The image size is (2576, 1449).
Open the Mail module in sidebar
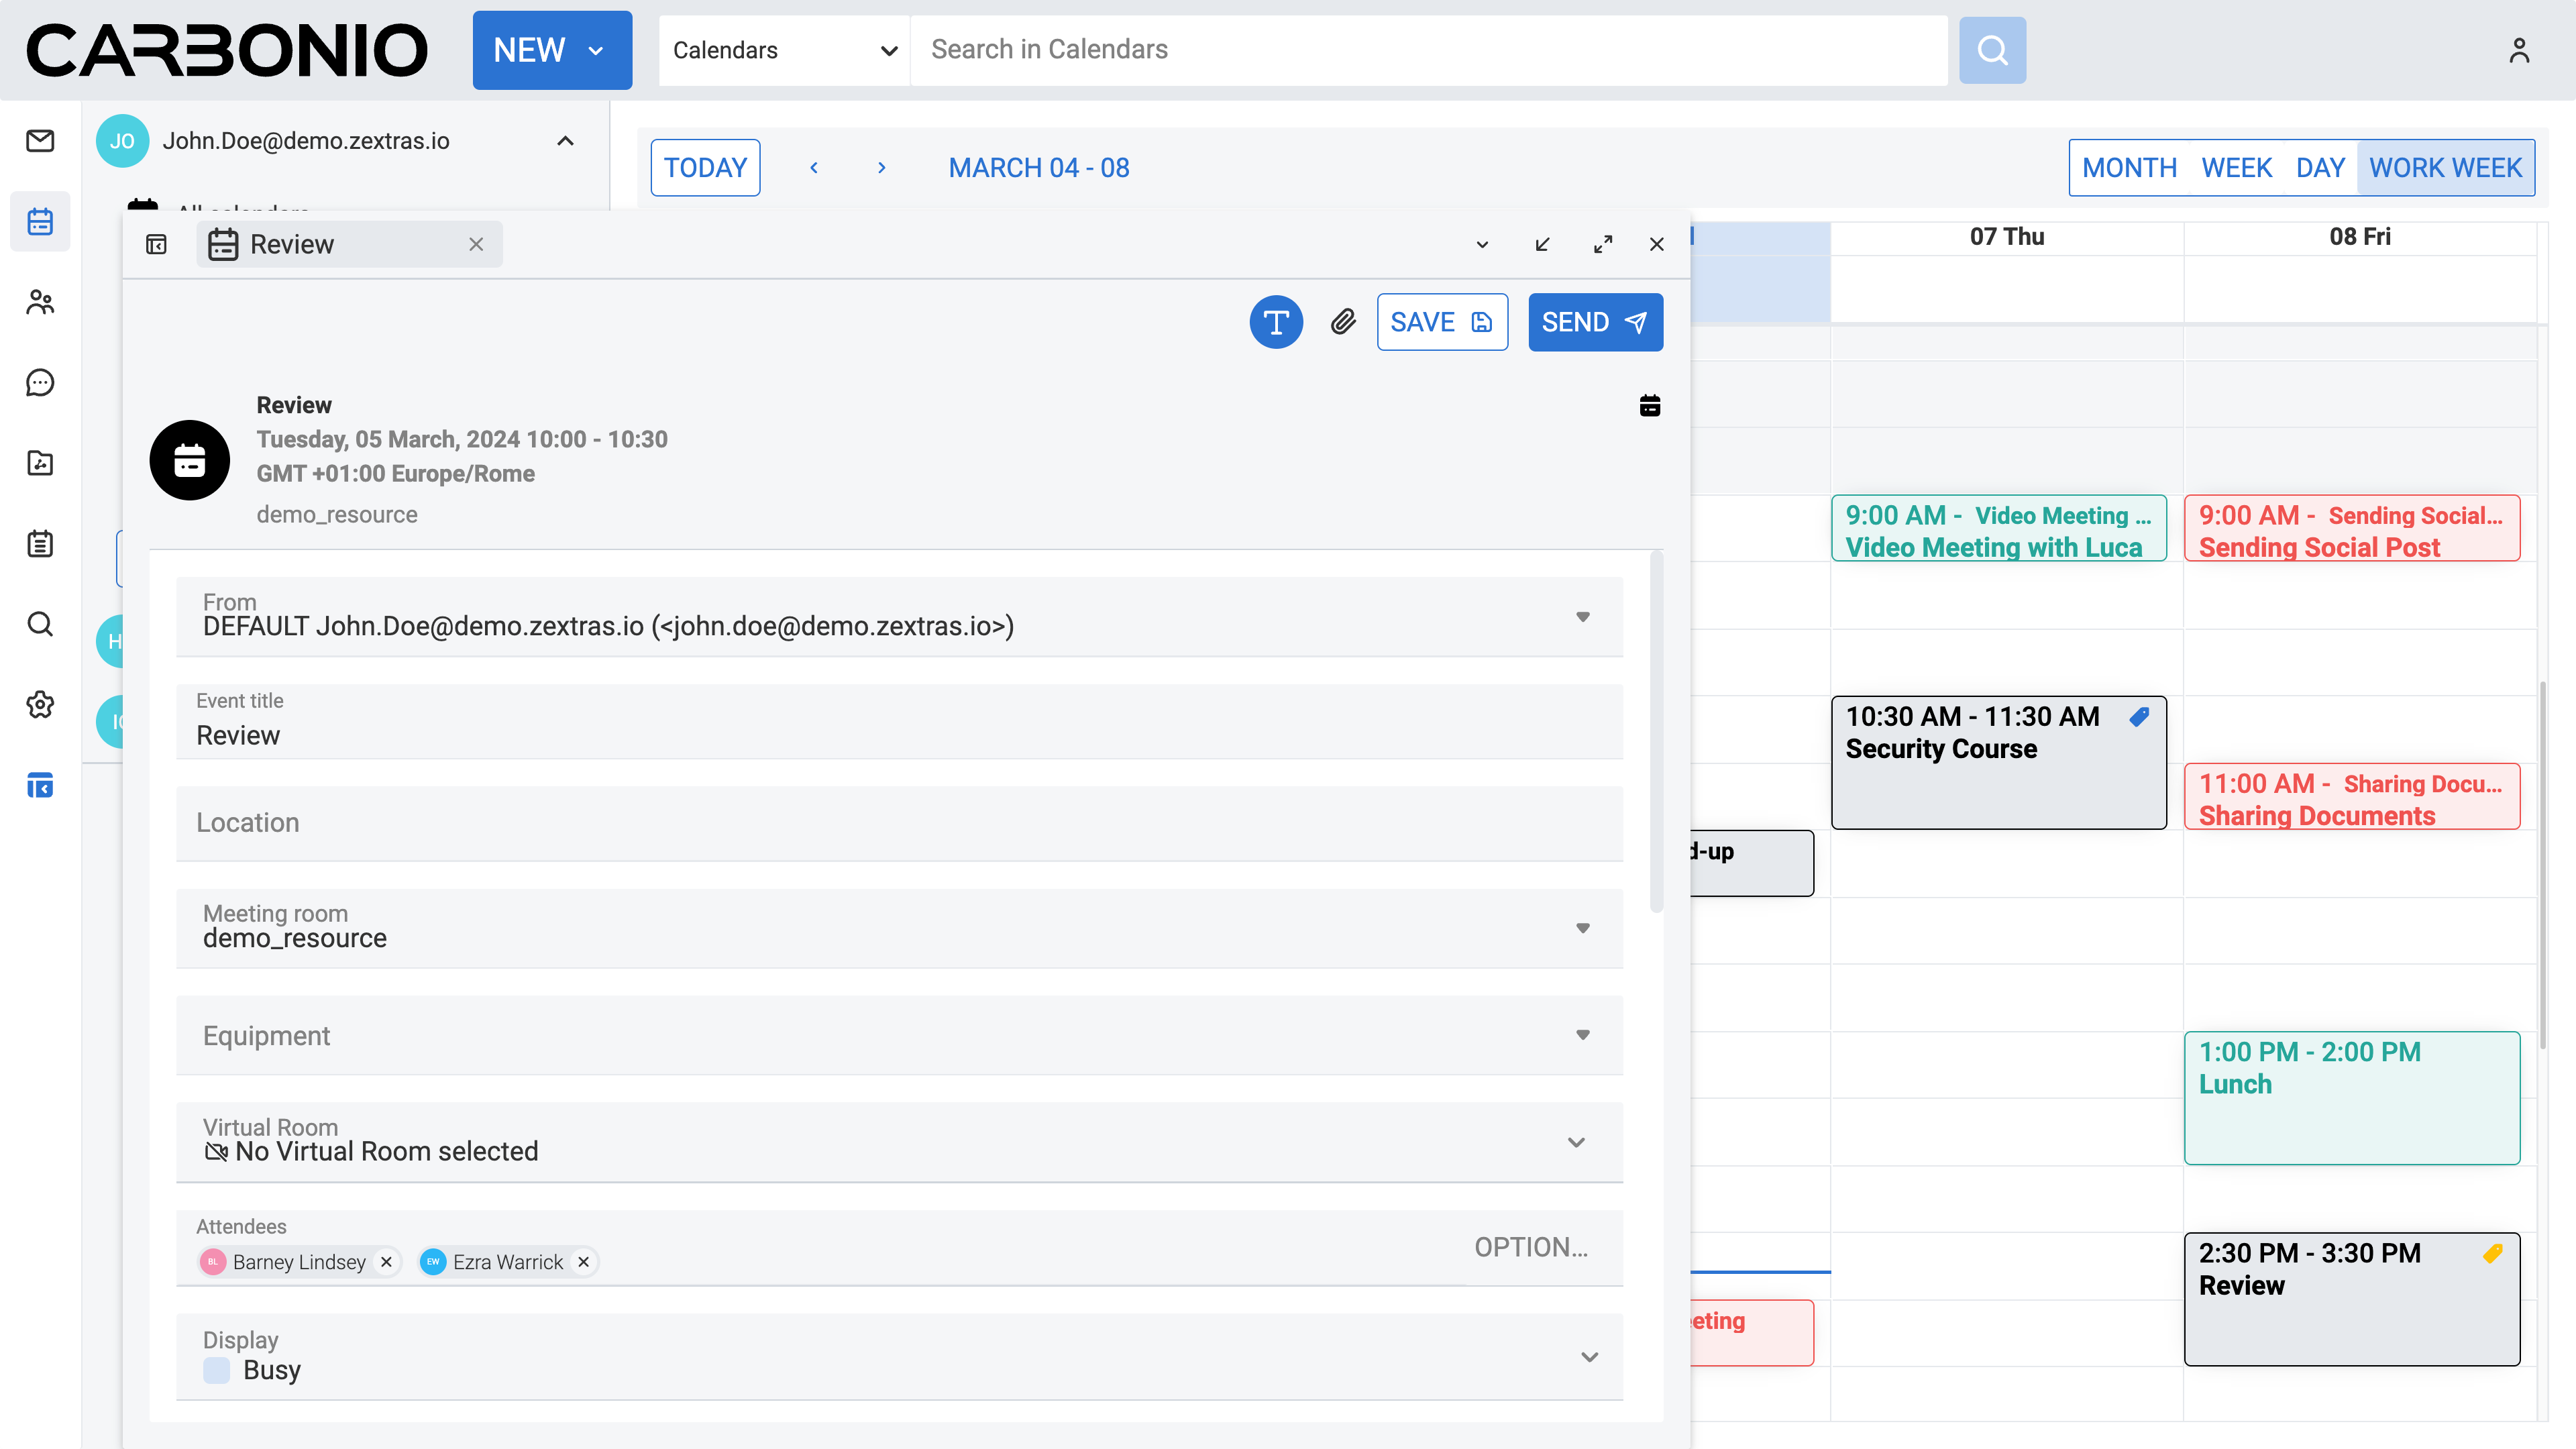40,141
